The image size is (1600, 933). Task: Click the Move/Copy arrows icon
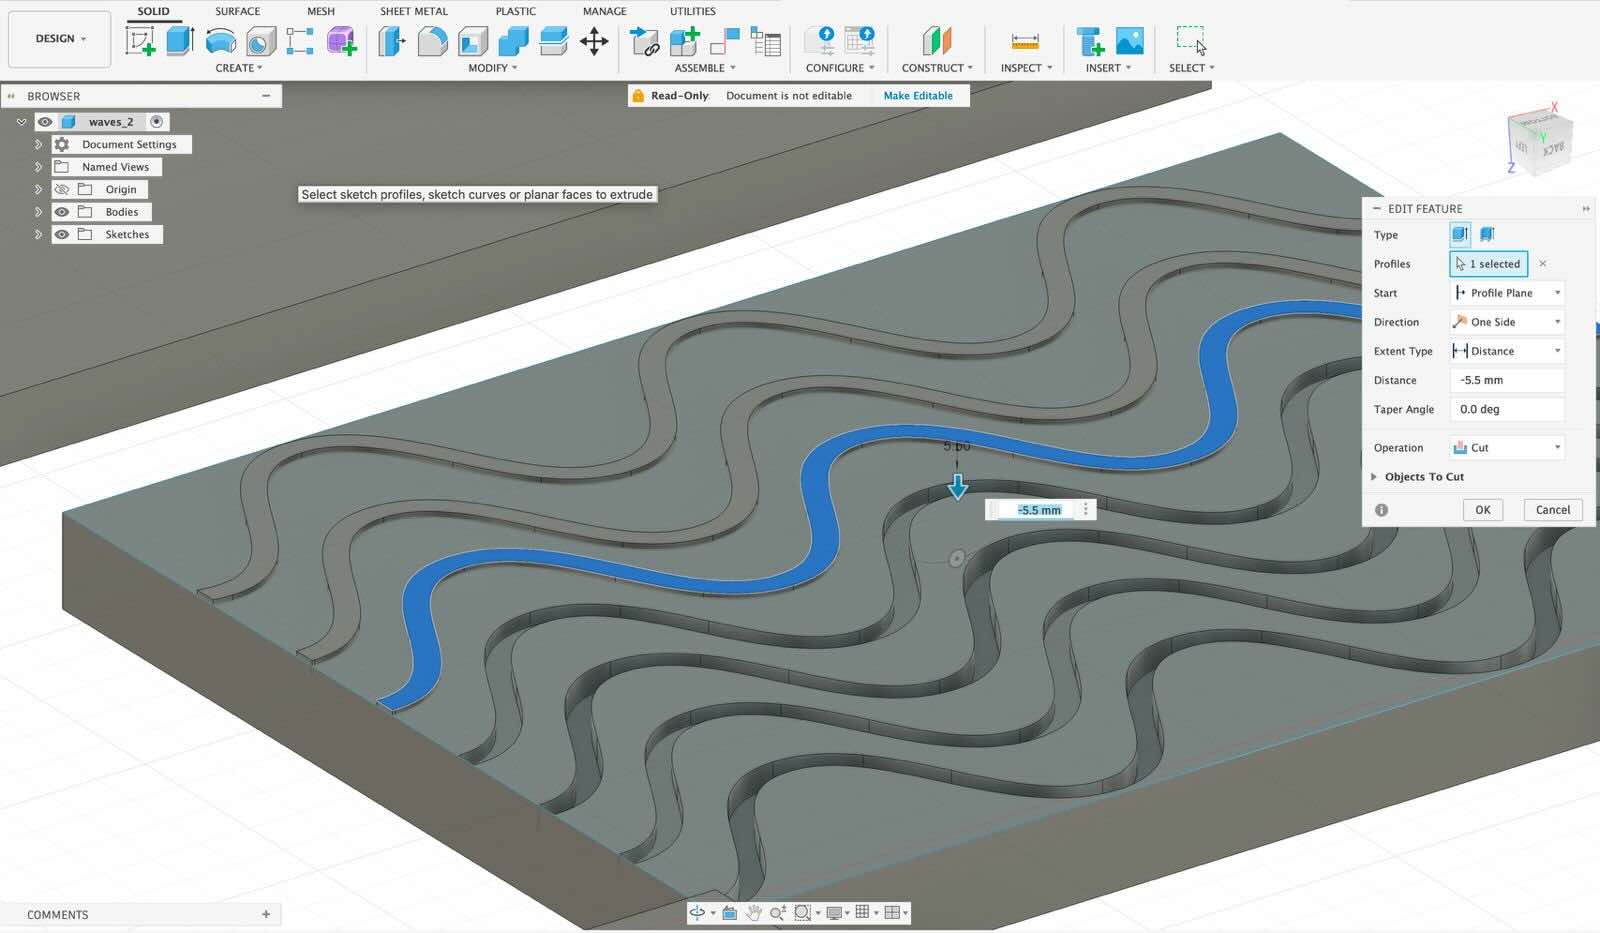point(594,41)
